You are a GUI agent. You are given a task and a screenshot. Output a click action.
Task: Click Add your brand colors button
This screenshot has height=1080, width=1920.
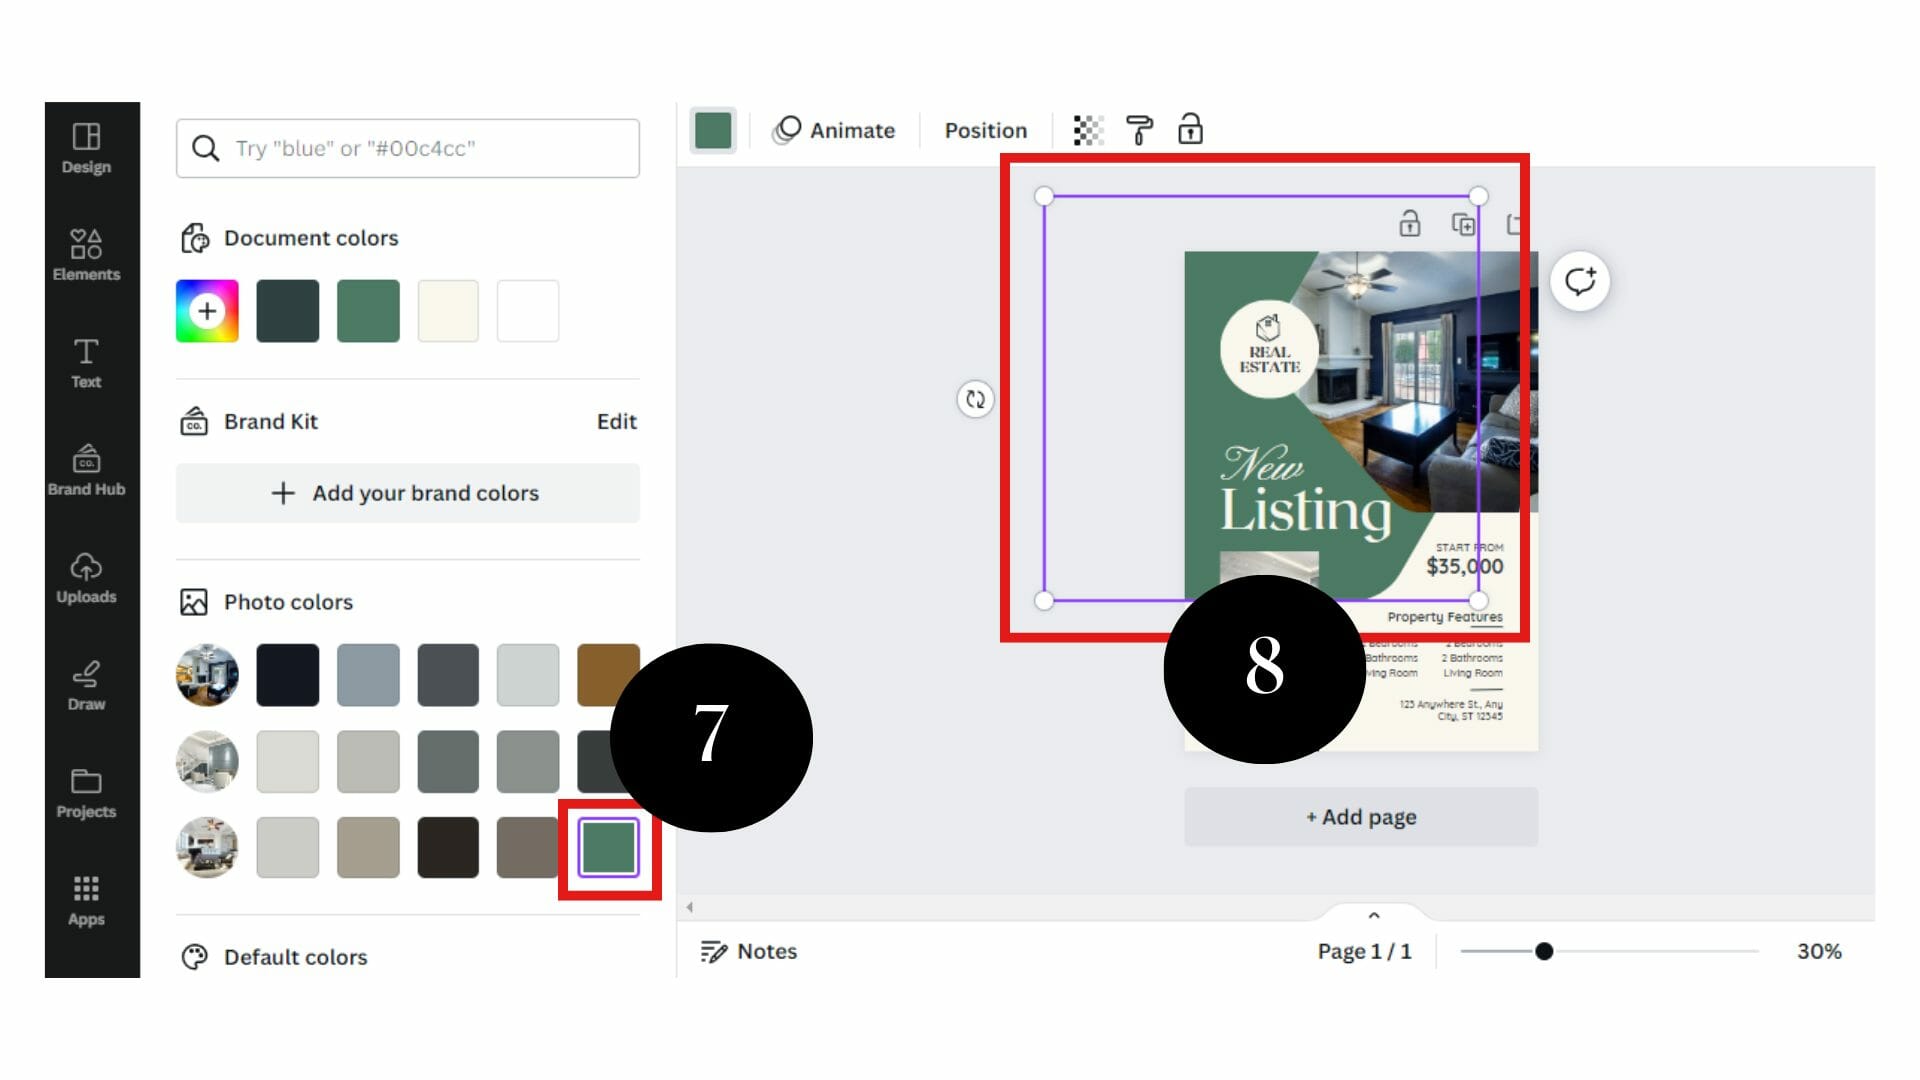tap(407, 493)
